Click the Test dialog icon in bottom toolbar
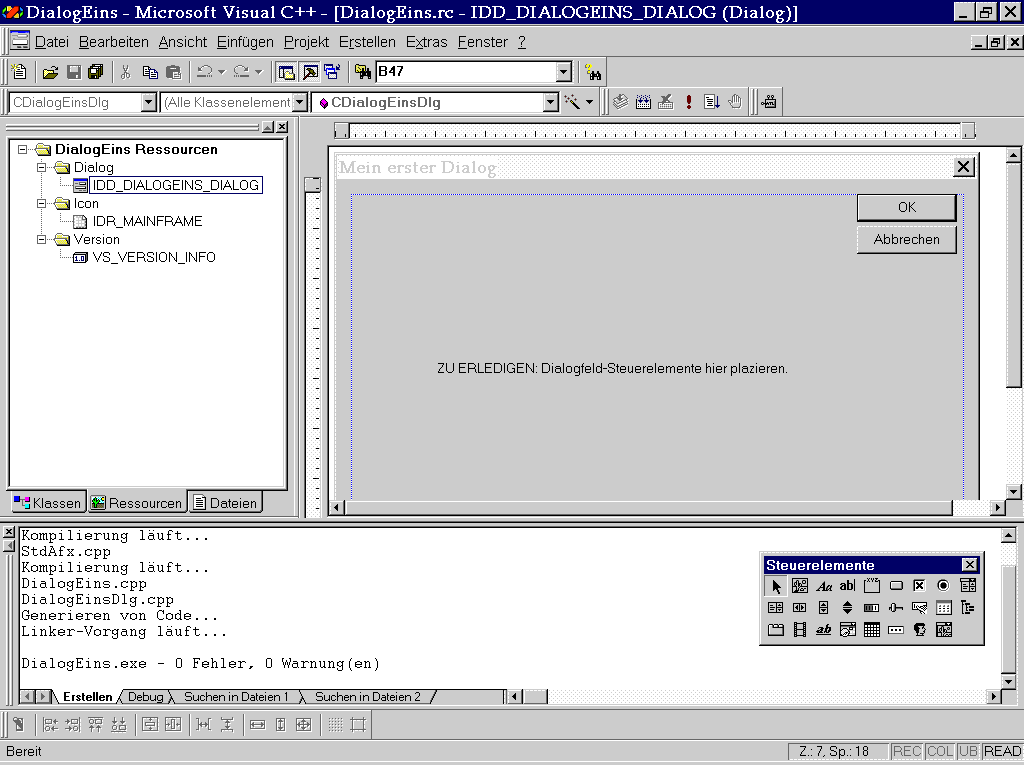Image resolution: width=1024 pixels, height=765 pixels. pyautogui.click(x=19, y=724)
